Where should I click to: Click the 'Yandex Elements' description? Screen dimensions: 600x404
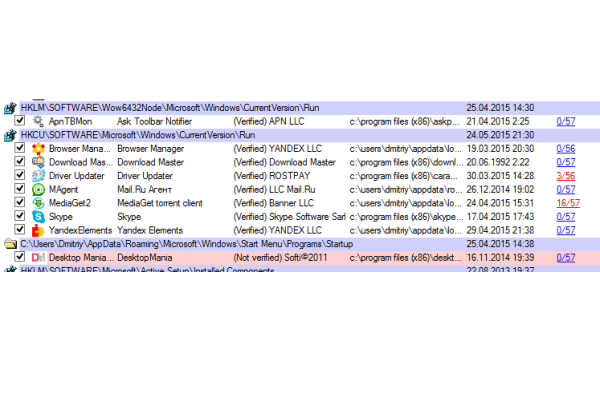point(150,230)
